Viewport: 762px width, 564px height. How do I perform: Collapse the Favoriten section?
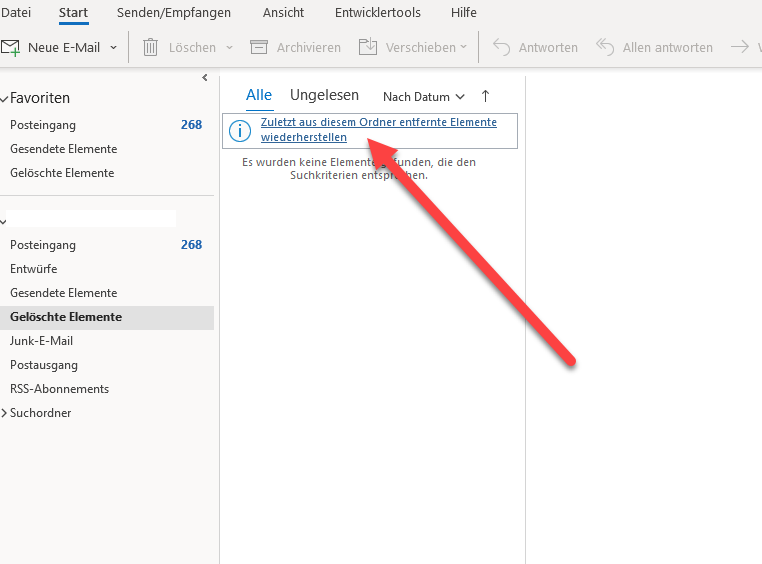5,98
